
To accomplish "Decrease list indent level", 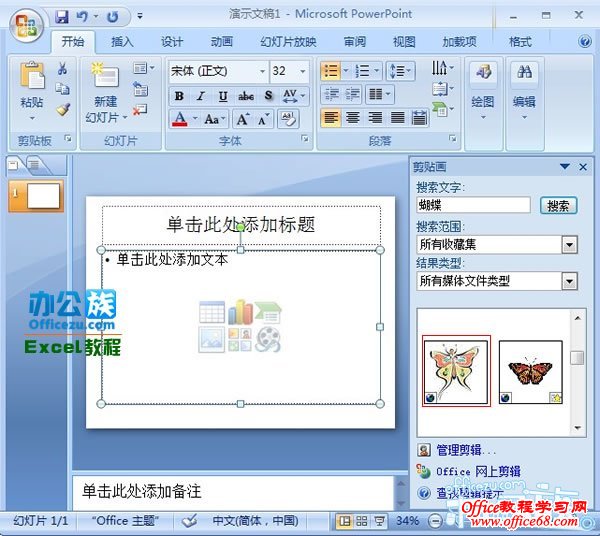I will point(332,94).
